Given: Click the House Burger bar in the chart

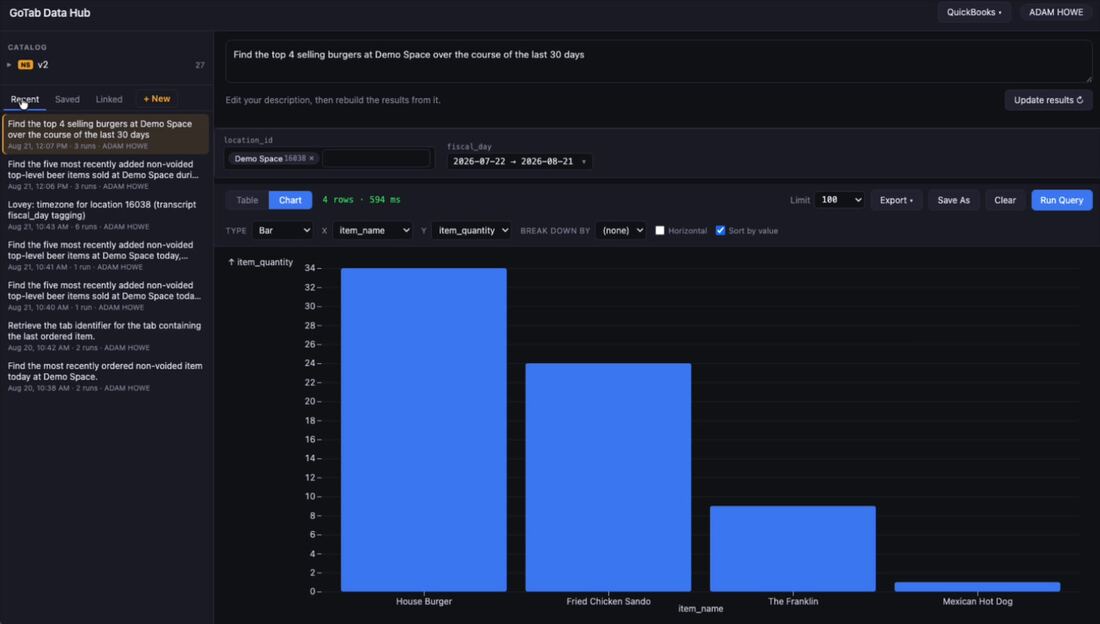Looking at the screenshot, I should pos(424,430).
